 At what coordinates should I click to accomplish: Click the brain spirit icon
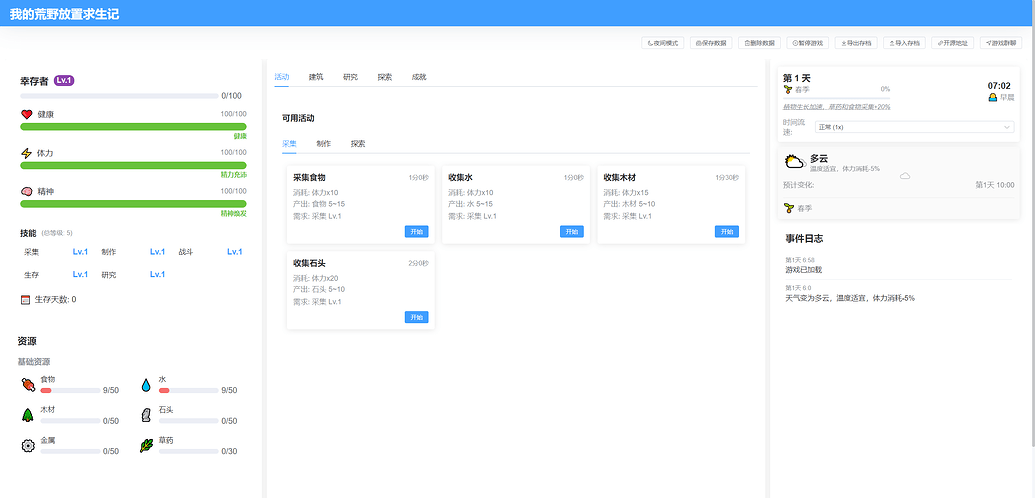[x=26, y=192]
